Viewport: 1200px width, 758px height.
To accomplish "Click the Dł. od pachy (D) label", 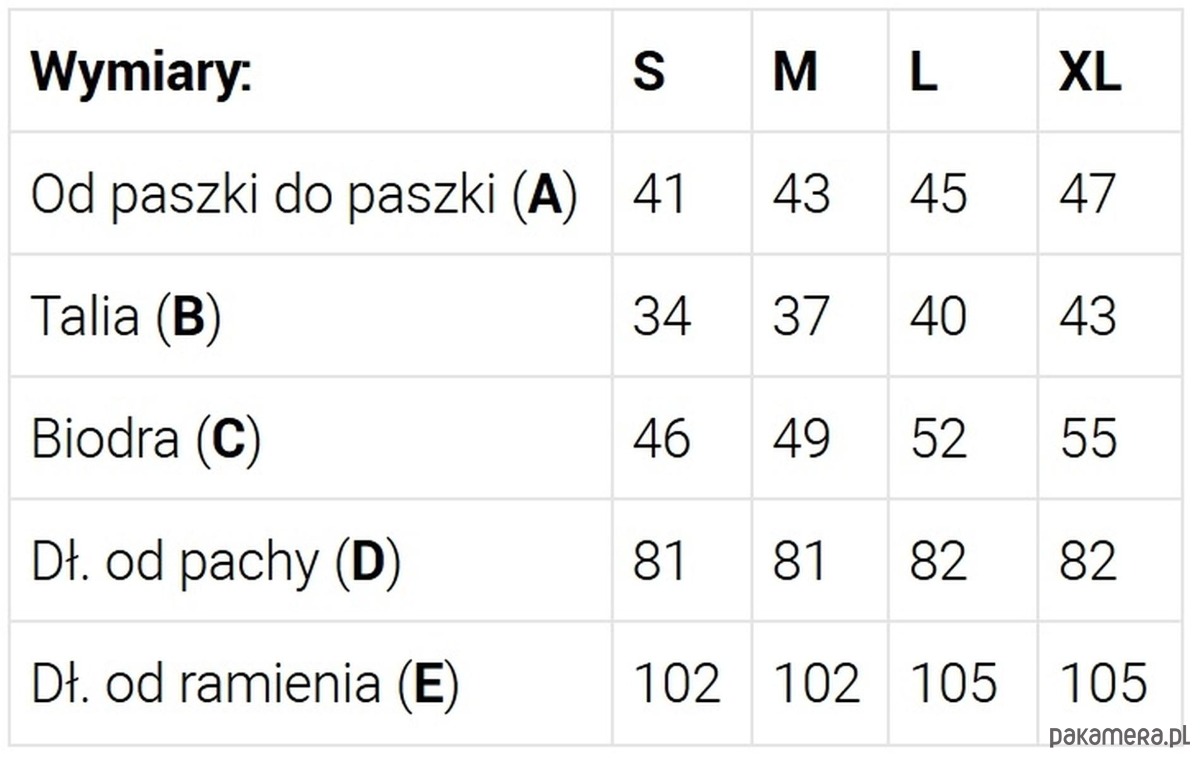I will (216, 562).
